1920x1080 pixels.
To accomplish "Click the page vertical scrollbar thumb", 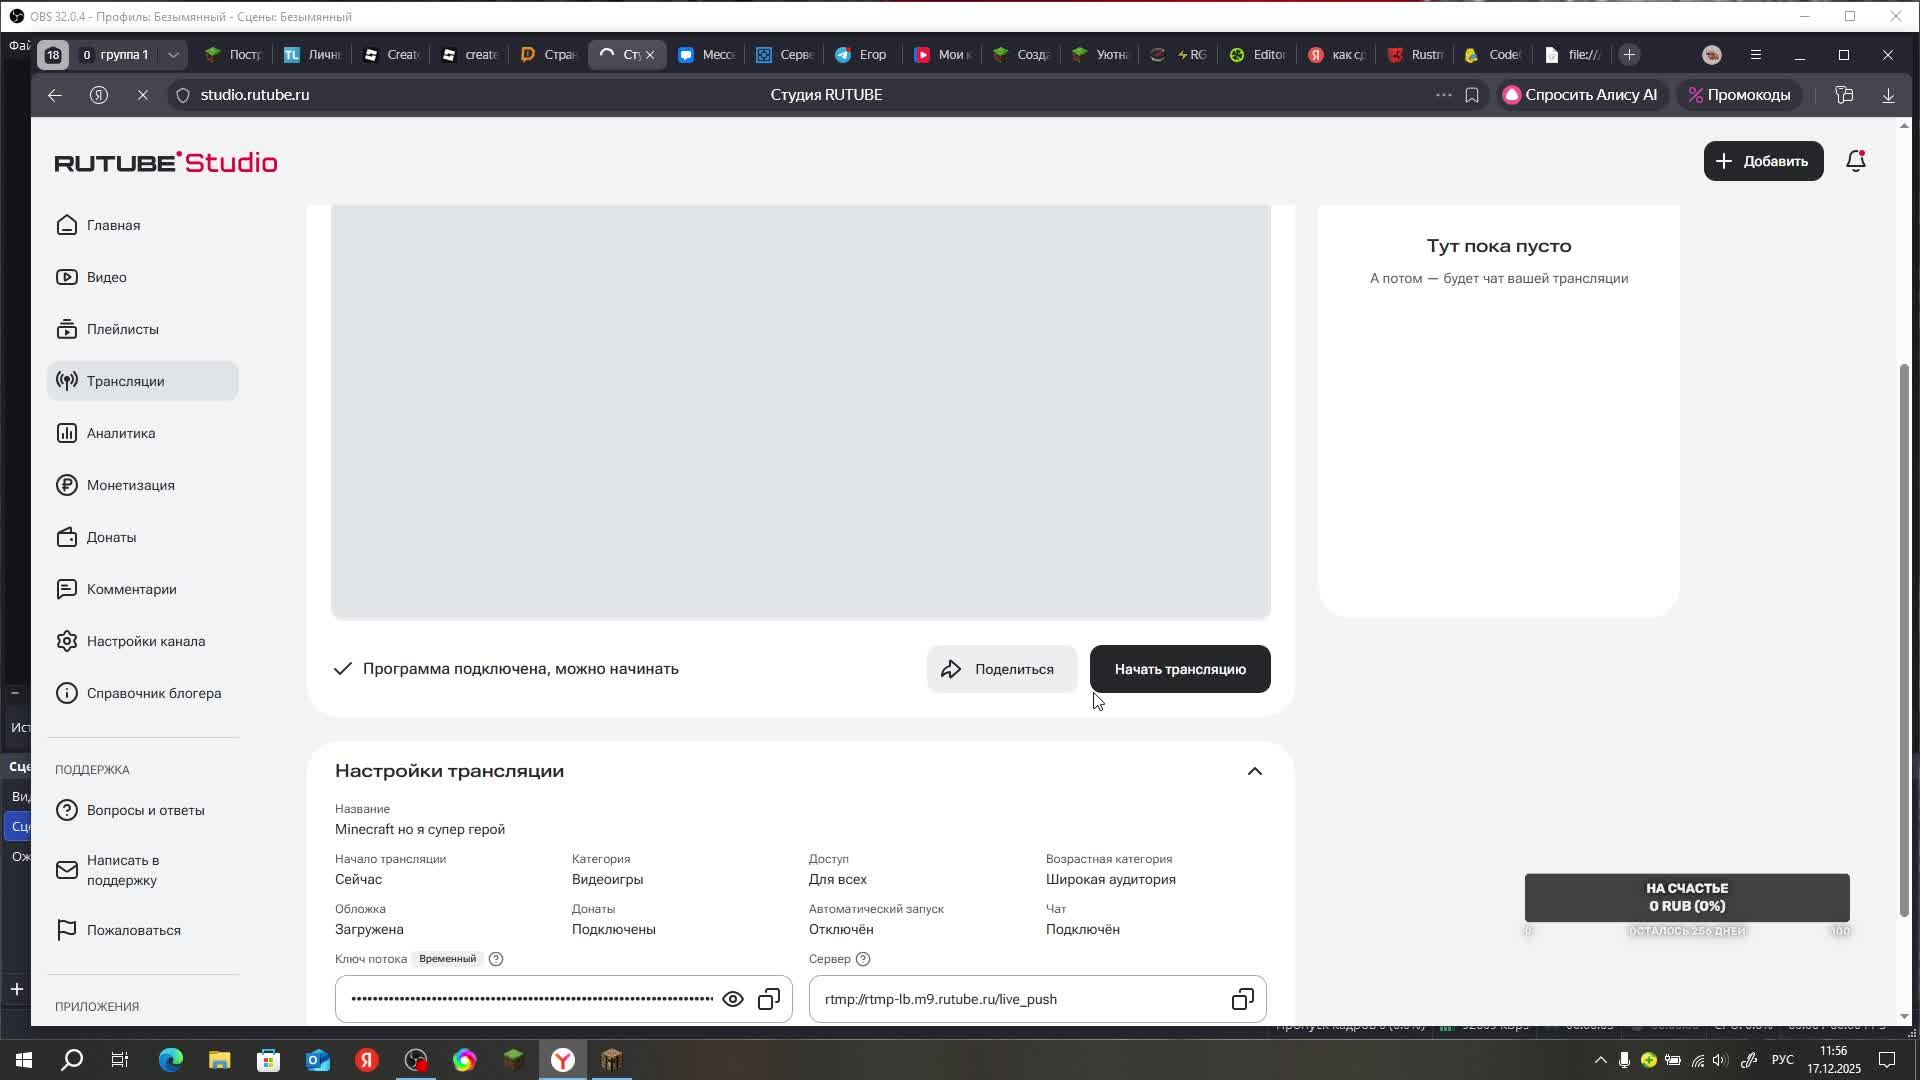I will 1903,640.
